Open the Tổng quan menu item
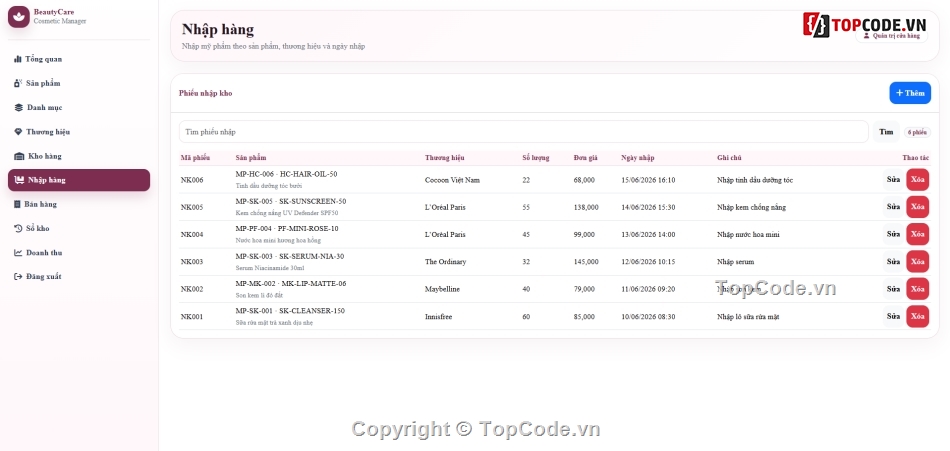 point(79,59)
